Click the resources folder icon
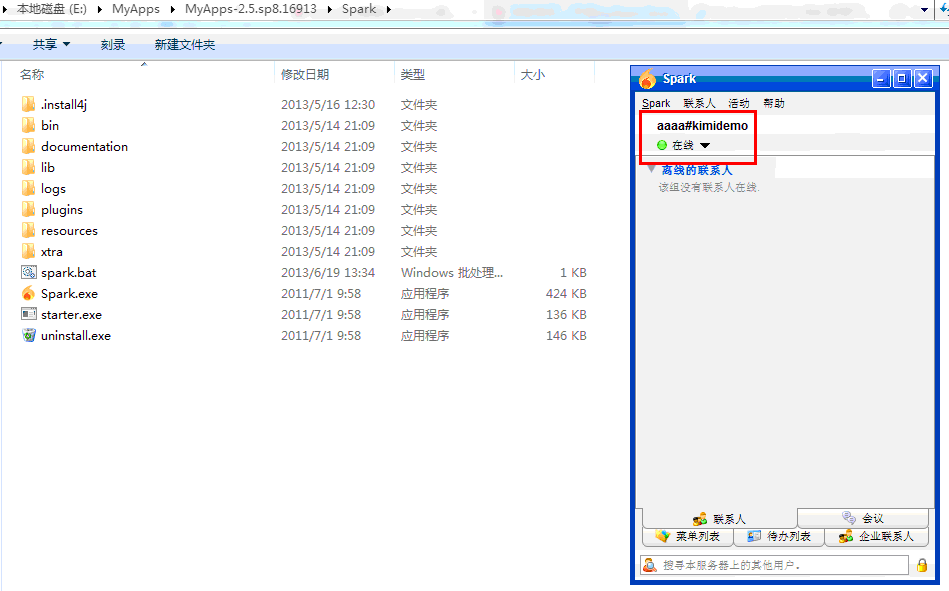 pyautogui.click(x=28, y=230)
